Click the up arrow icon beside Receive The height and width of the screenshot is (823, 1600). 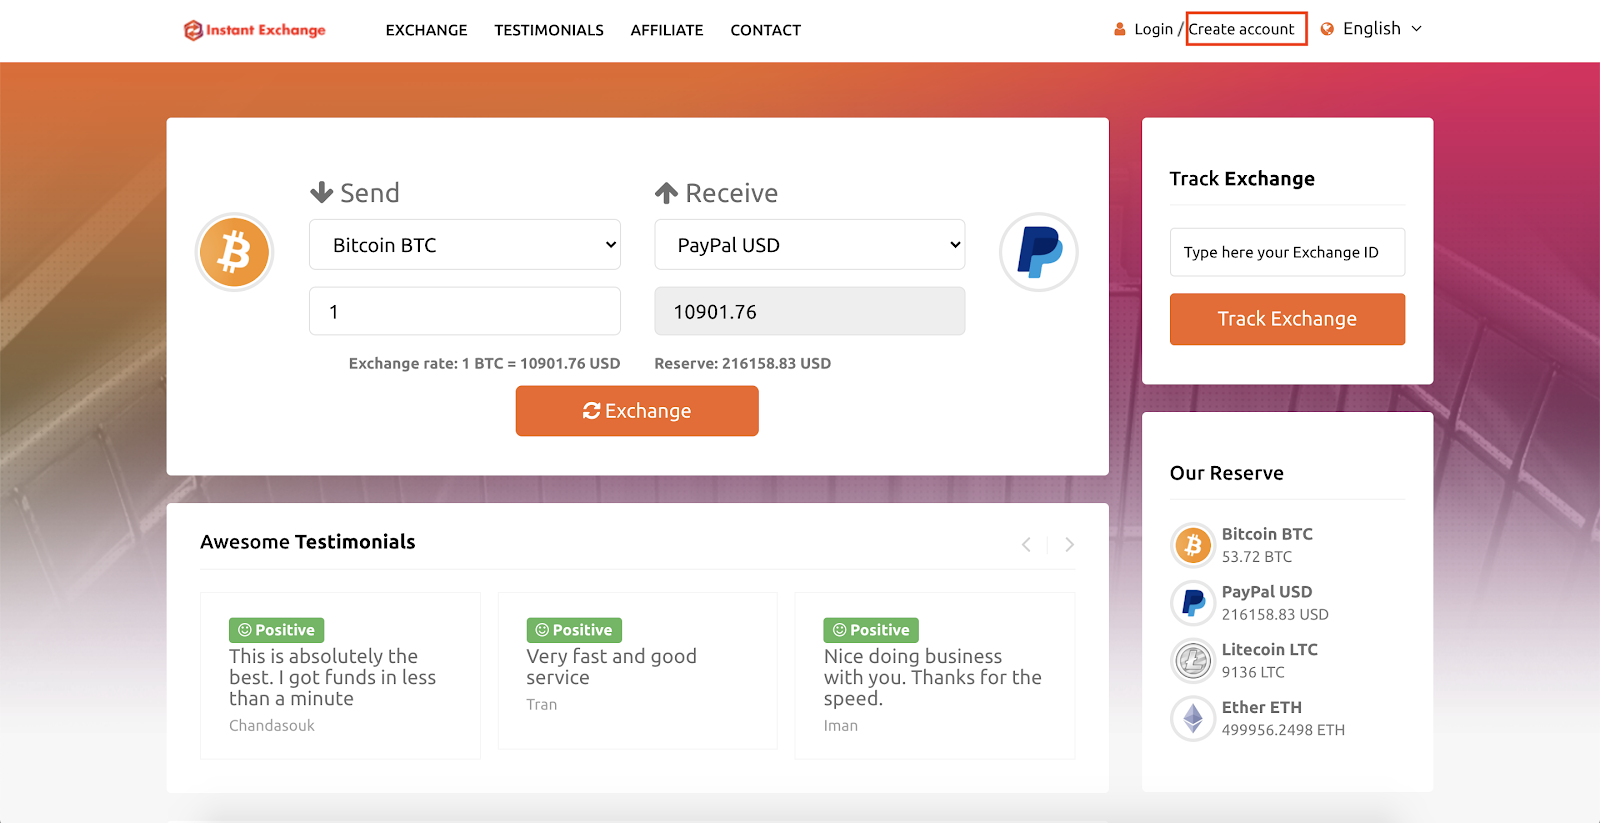666,192
